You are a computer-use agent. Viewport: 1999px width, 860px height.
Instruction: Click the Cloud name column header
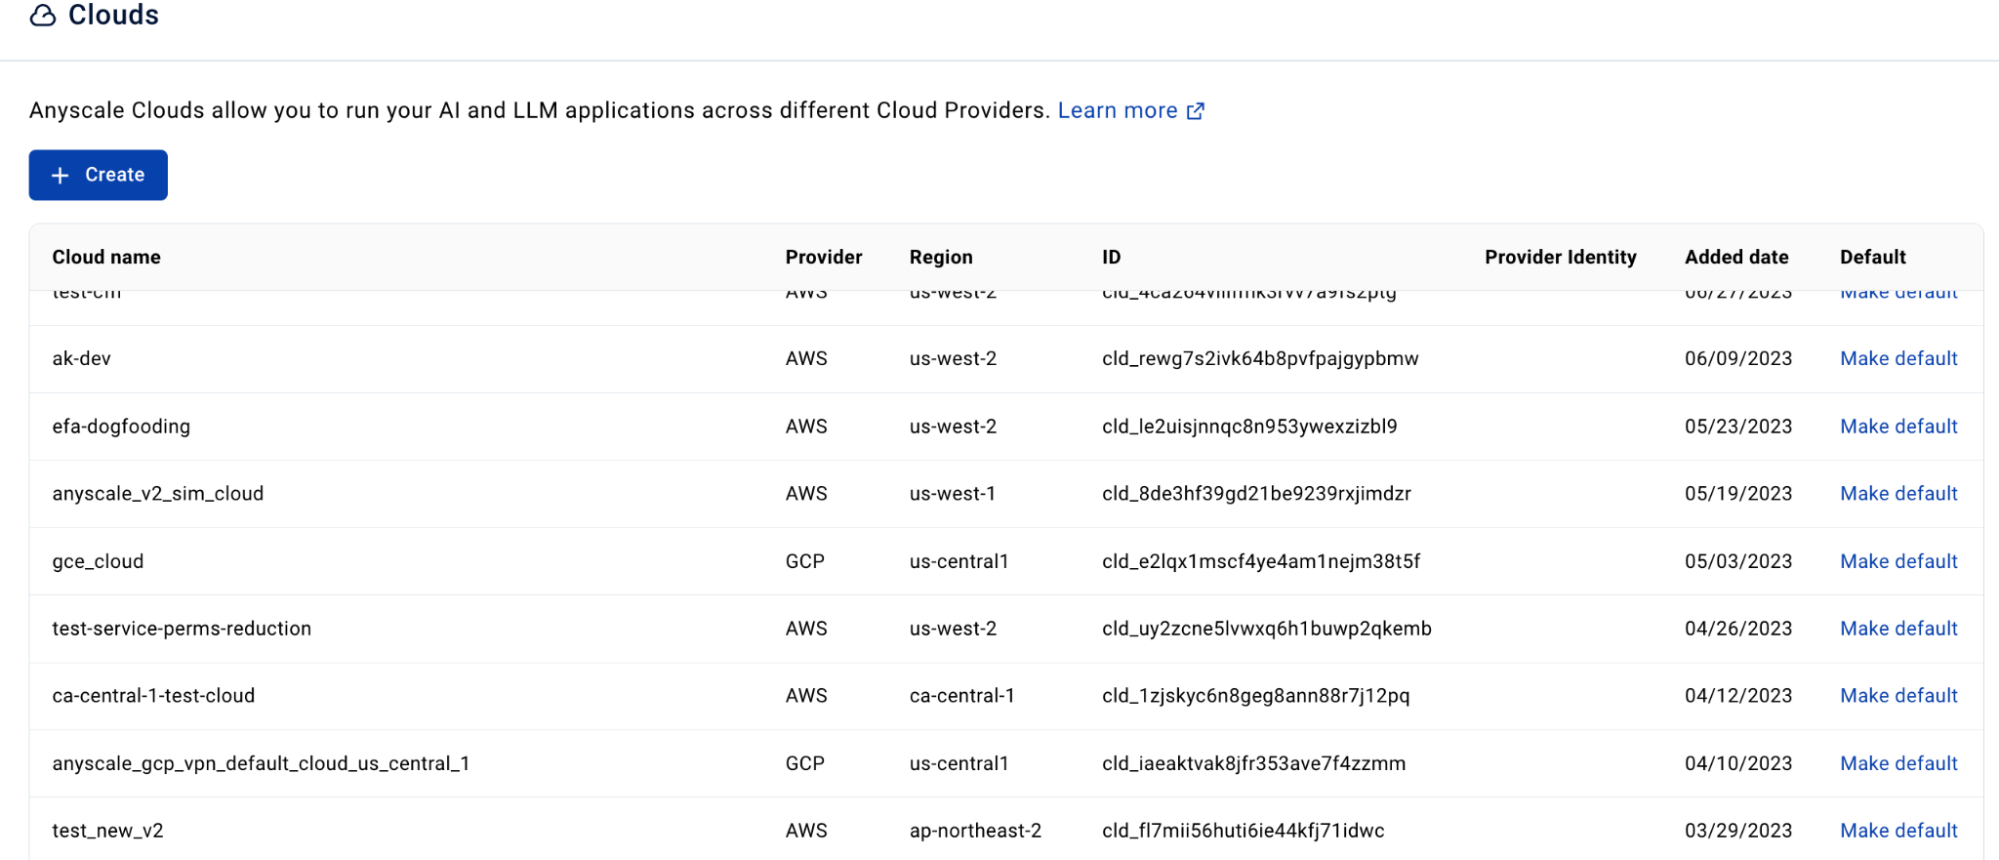pos(106,257)
